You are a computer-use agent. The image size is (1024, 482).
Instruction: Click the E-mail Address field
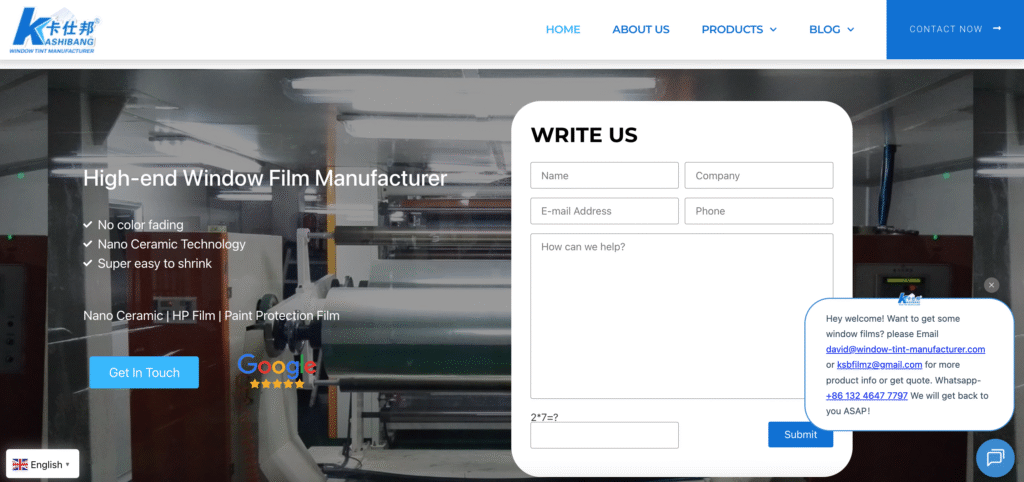point(604,211)
